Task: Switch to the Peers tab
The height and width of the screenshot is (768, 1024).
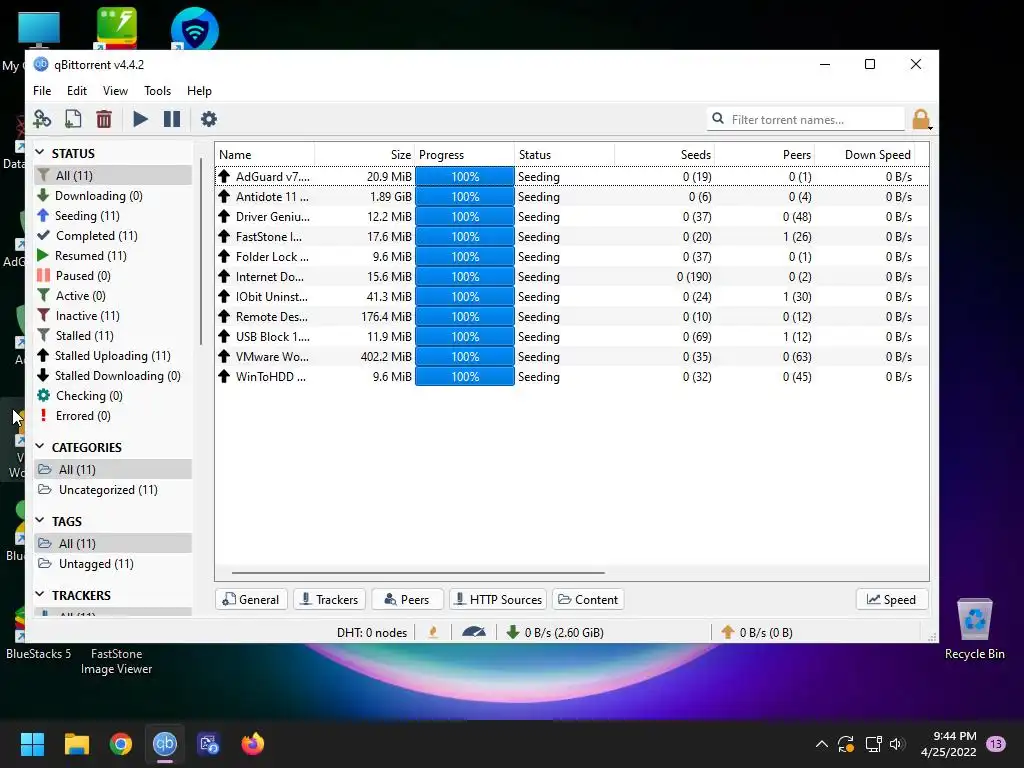Action: [408, 600]
